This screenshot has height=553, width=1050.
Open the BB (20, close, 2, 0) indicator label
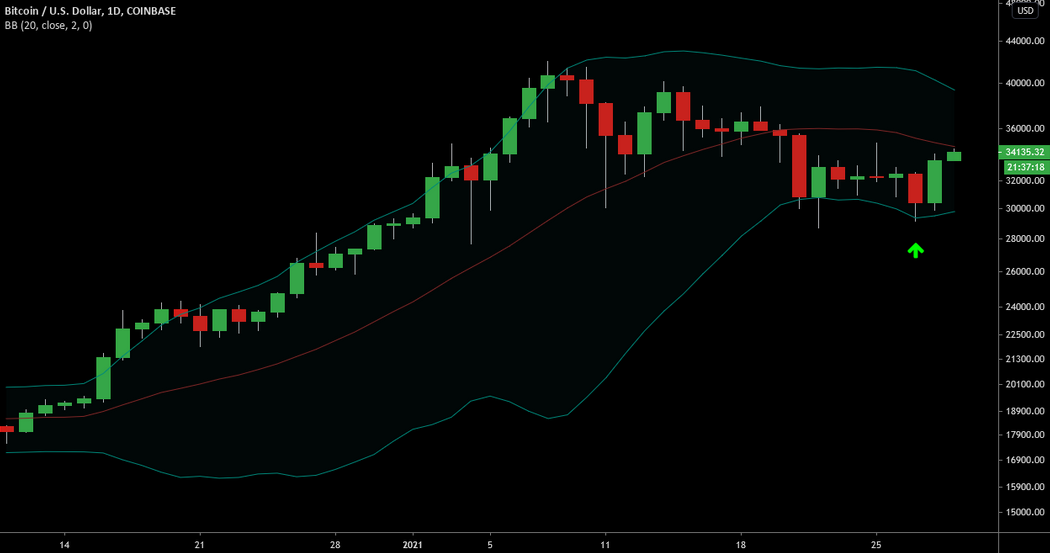[48, 25]
